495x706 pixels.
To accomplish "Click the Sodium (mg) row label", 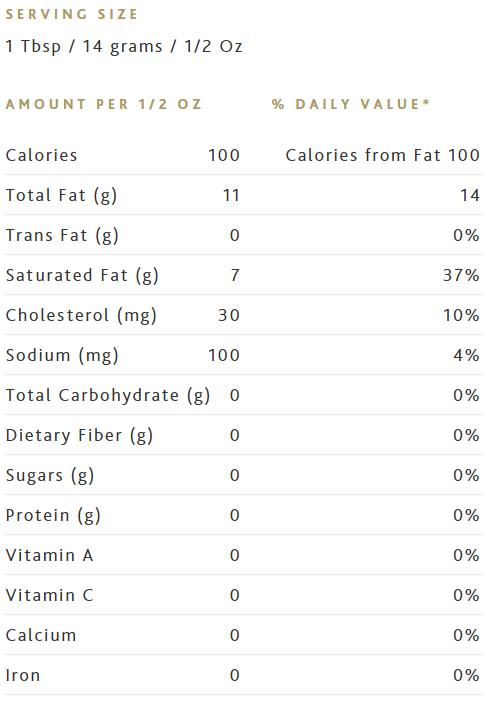I will (62, 356).
